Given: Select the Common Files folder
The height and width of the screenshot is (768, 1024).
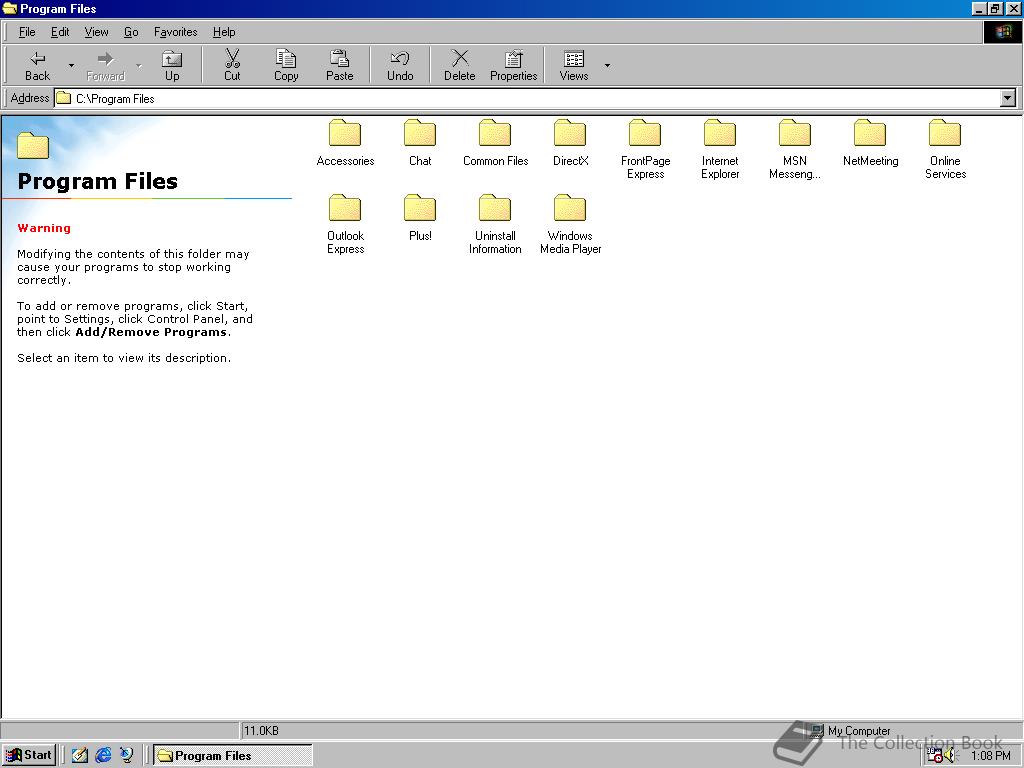Looking at the screenshot, I should point(495,143).
